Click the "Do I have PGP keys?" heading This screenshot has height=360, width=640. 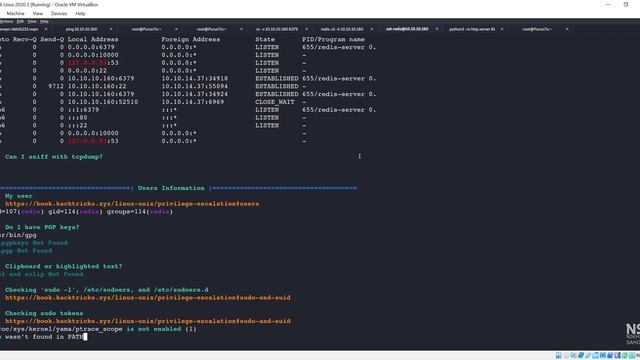pyautogui.click(x=42, y=227)
